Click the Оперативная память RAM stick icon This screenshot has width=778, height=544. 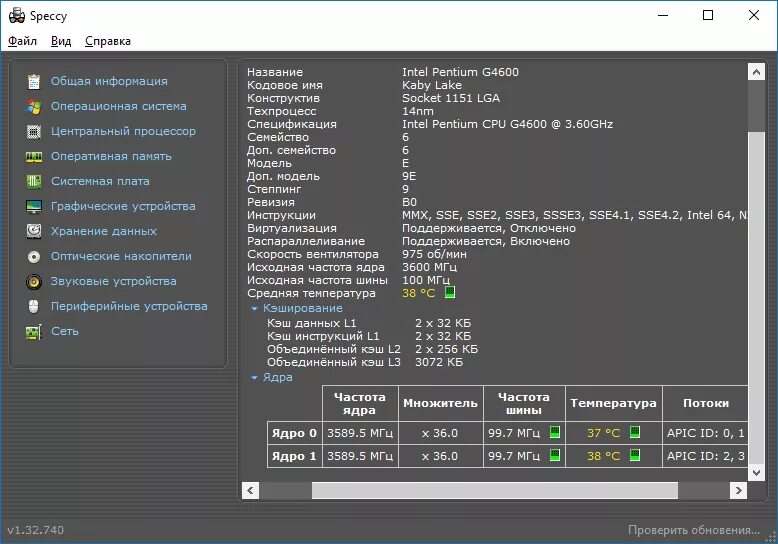(34, 156)
